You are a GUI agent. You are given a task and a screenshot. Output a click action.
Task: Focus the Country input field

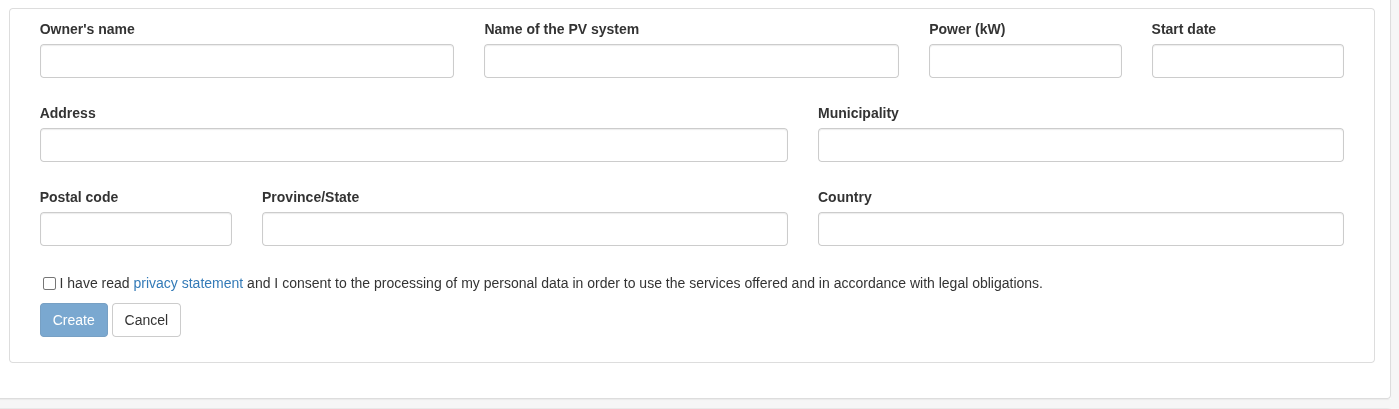tap(1080, 229)
